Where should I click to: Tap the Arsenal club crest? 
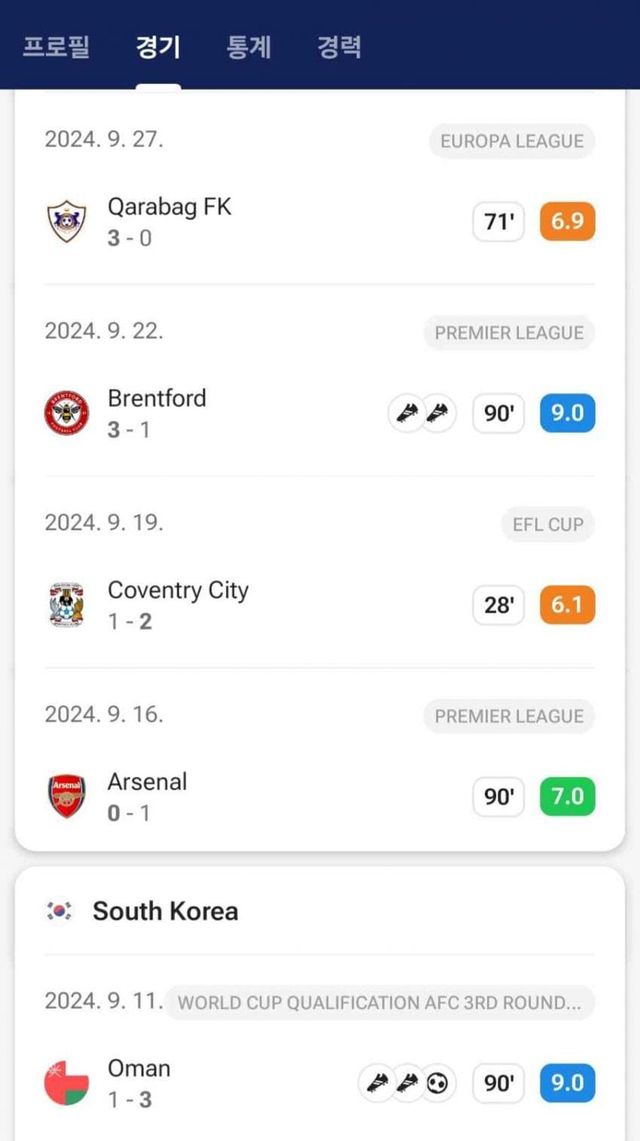click(67, 797)
